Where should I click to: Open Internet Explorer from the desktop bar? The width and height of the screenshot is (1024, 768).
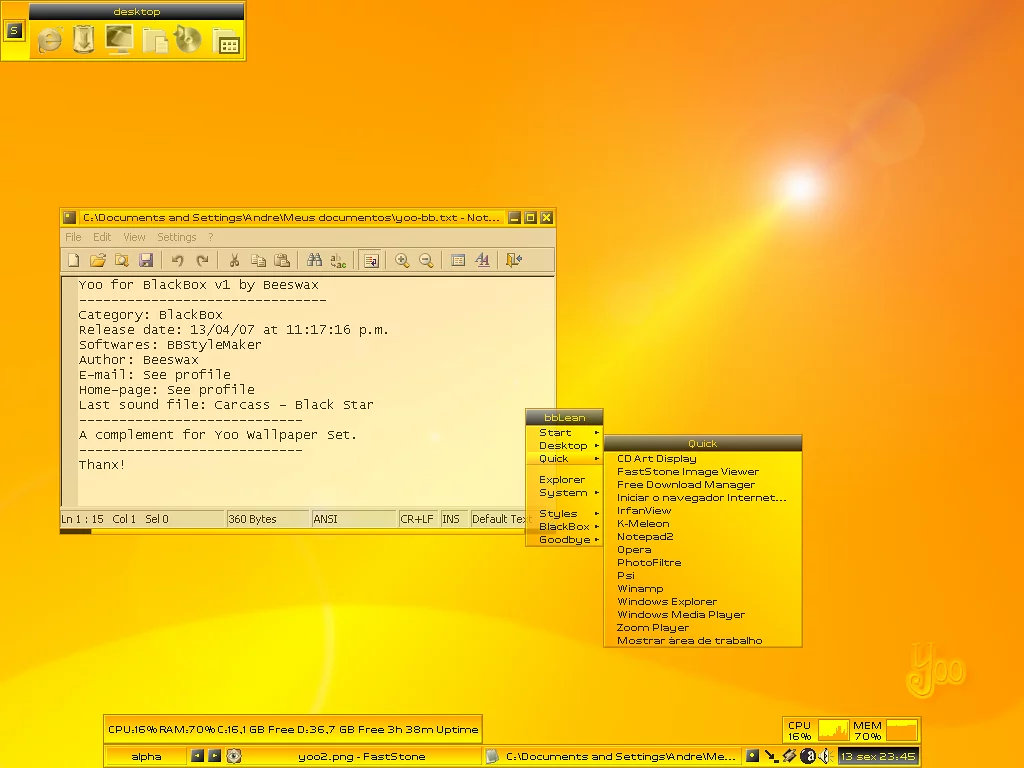coord(50,40)
